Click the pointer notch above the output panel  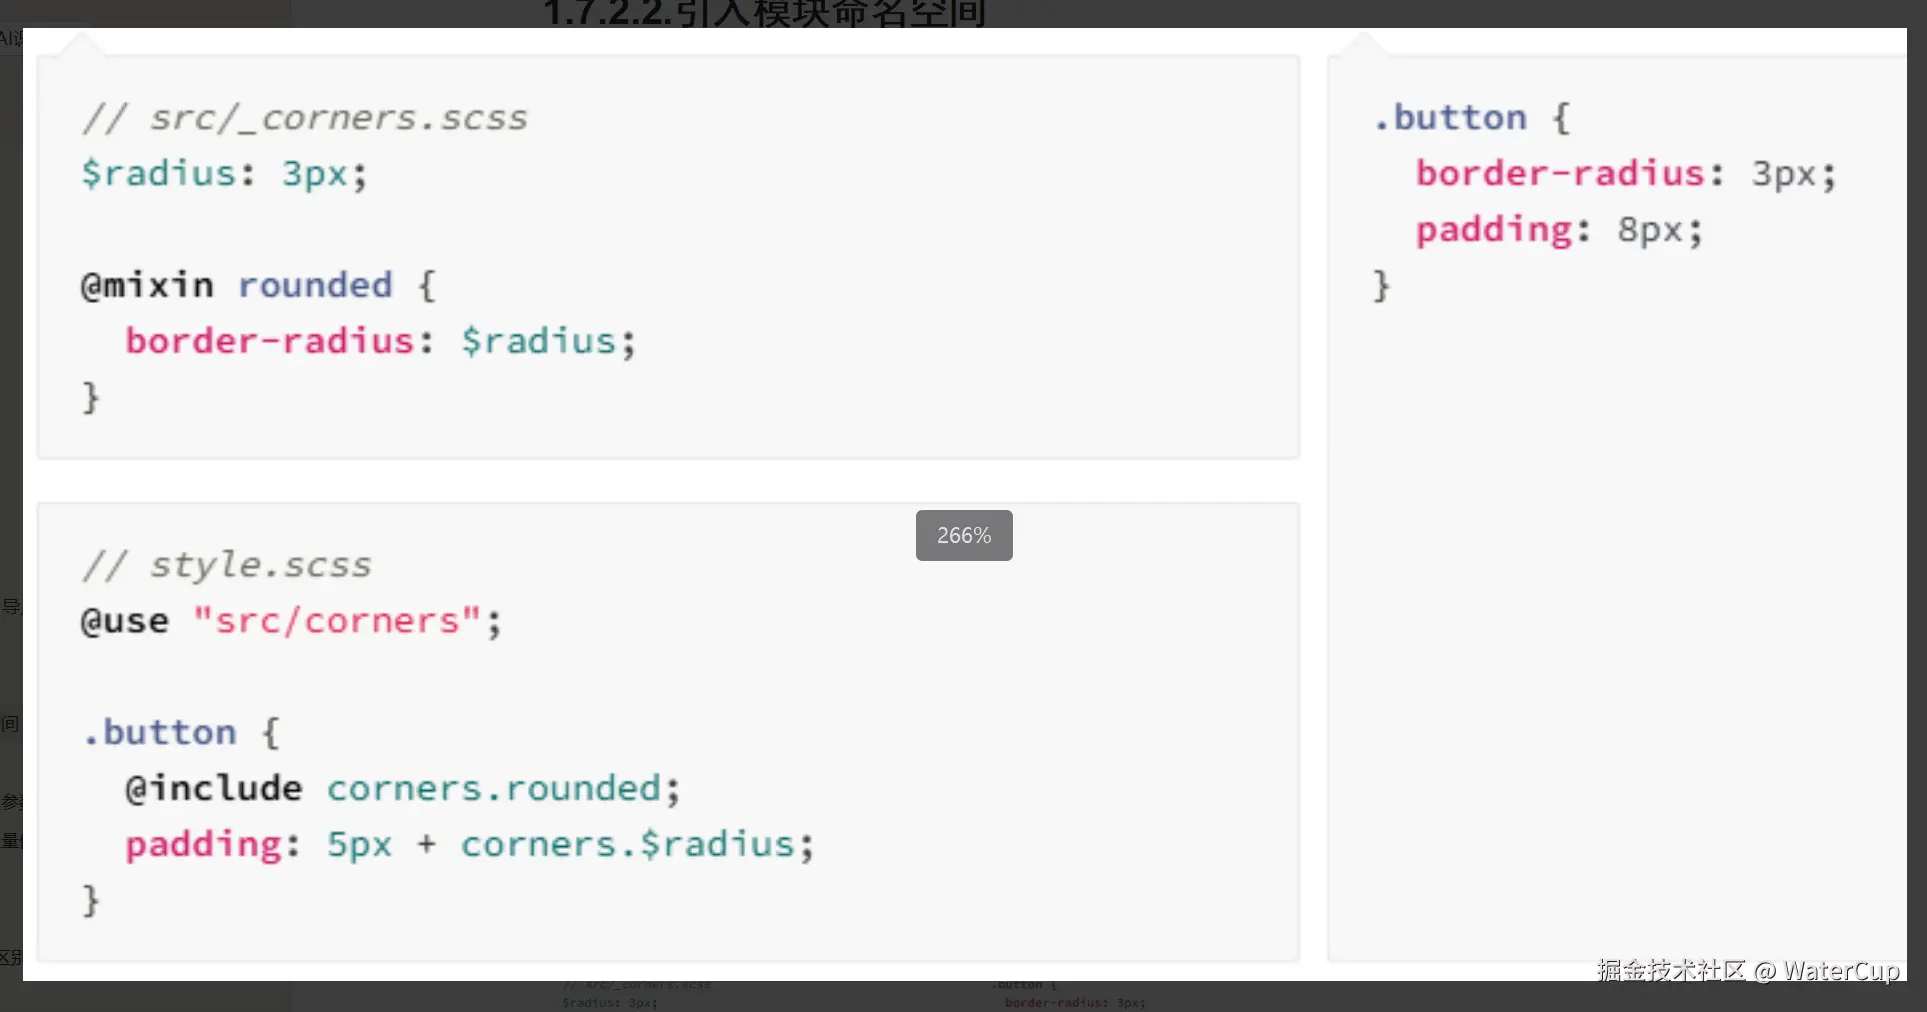point(1362,43)
